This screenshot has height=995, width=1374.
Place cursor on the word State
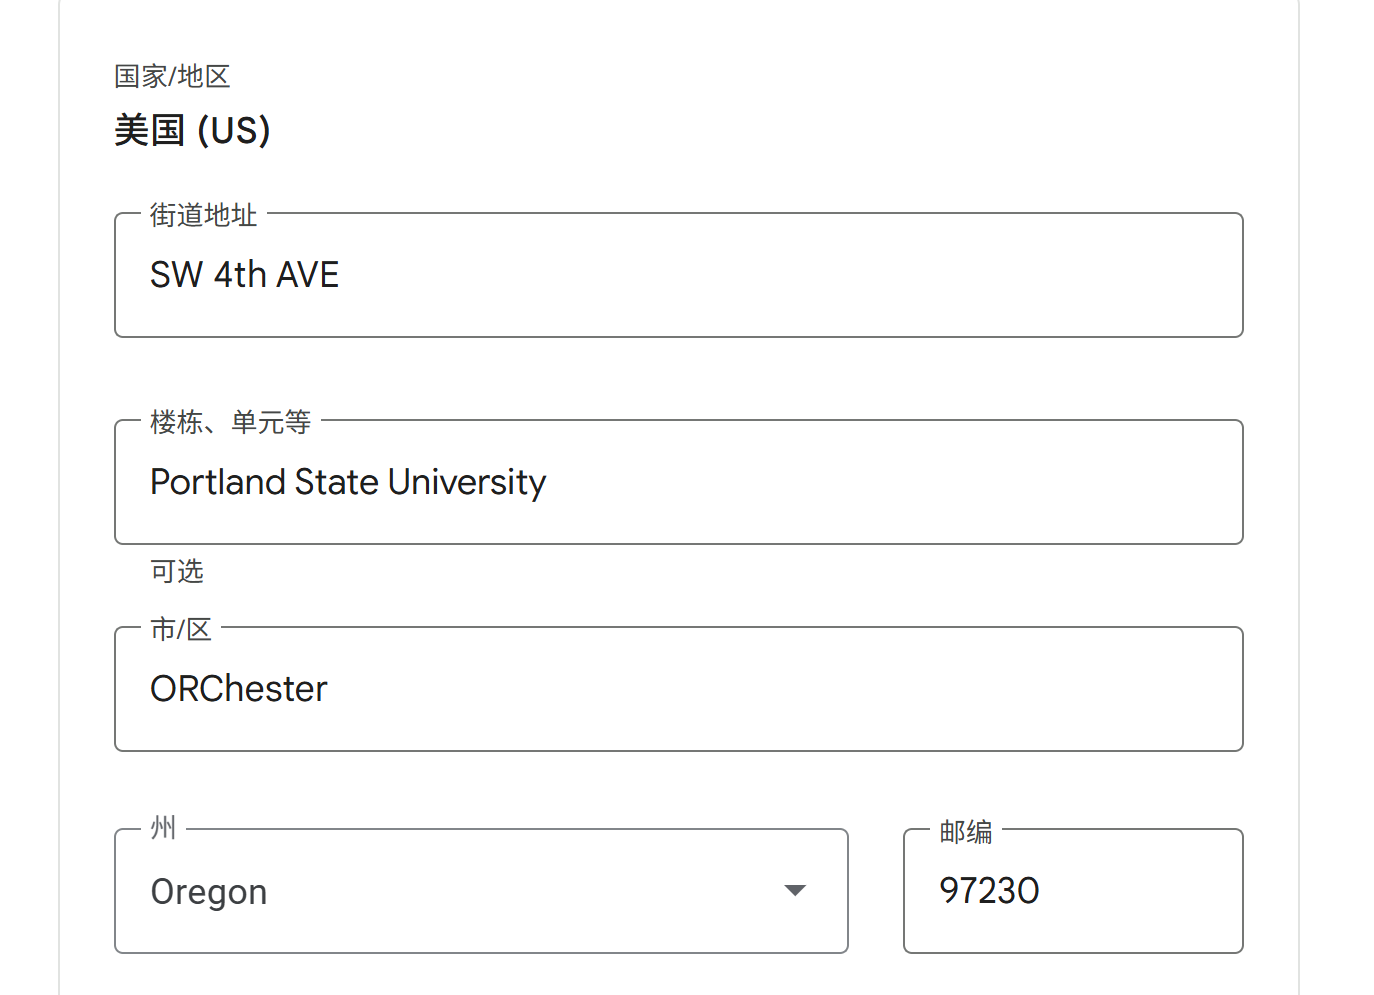coord(337,482)
